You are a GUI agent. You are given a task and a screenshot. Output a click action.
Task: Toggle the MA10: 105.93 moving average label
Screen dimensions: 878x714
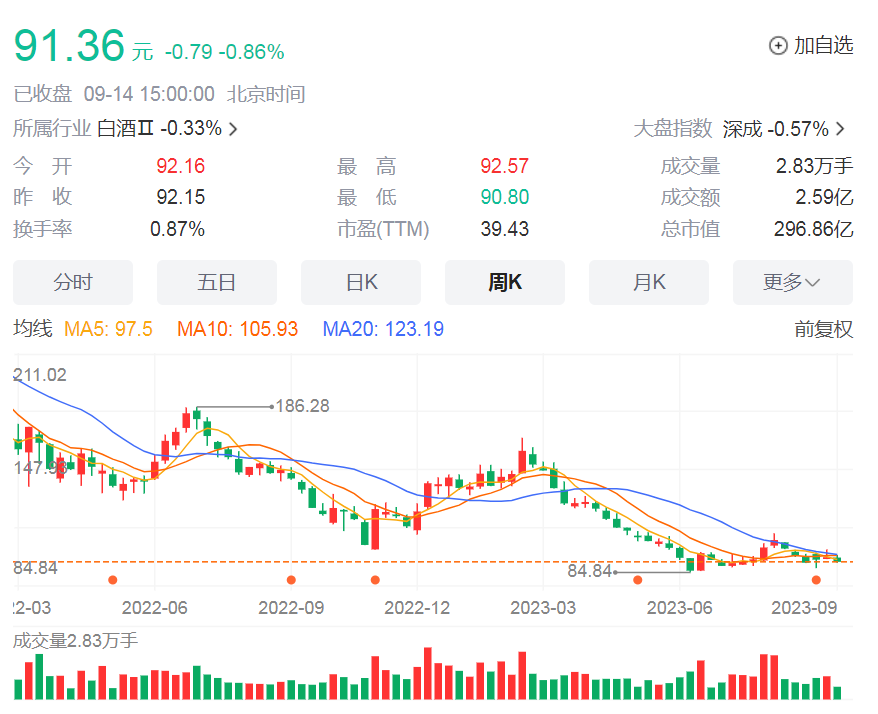[x=237, y=329]
